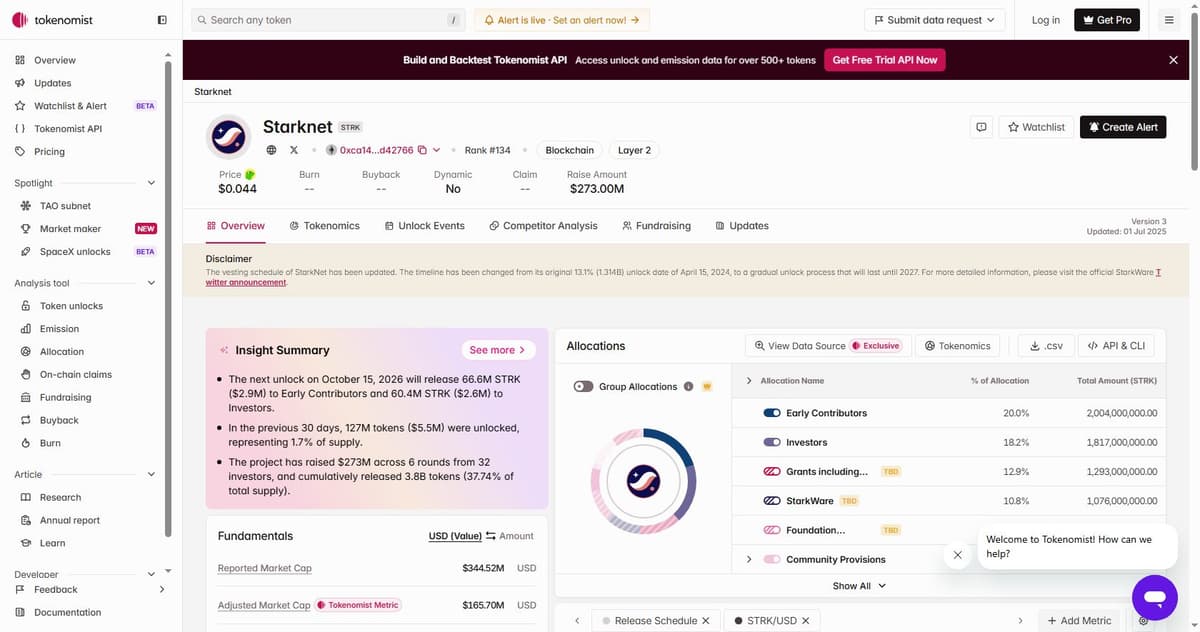Switch to Tokenomics tab
The image size is (1200, 632).
pos(324,226)
